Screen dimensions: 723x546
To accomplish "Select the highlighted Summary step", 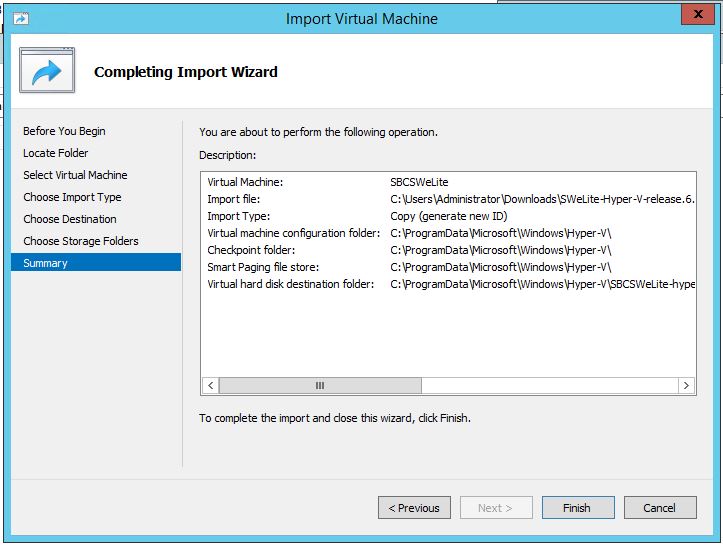I will [x=46, y=263].
